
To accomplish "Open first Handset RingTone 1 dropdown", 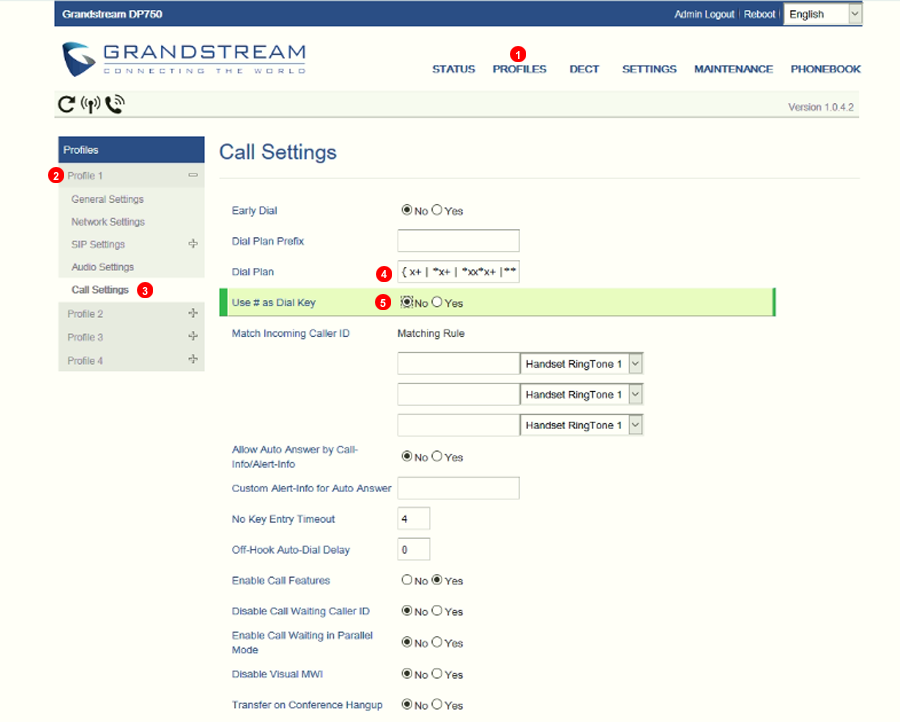I will [581, 364].
